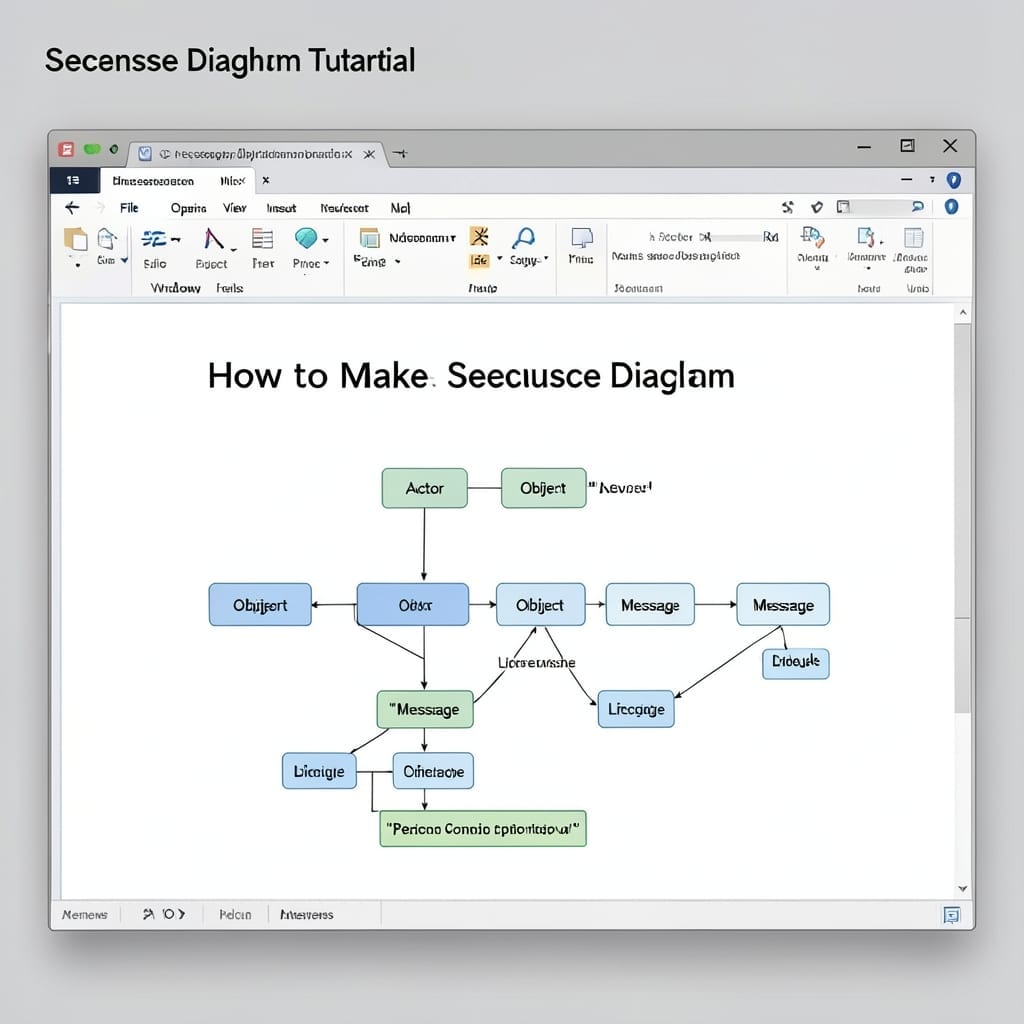Select the purple angled Bdect tool
Screen dimensions: 1024x1024
213,239
